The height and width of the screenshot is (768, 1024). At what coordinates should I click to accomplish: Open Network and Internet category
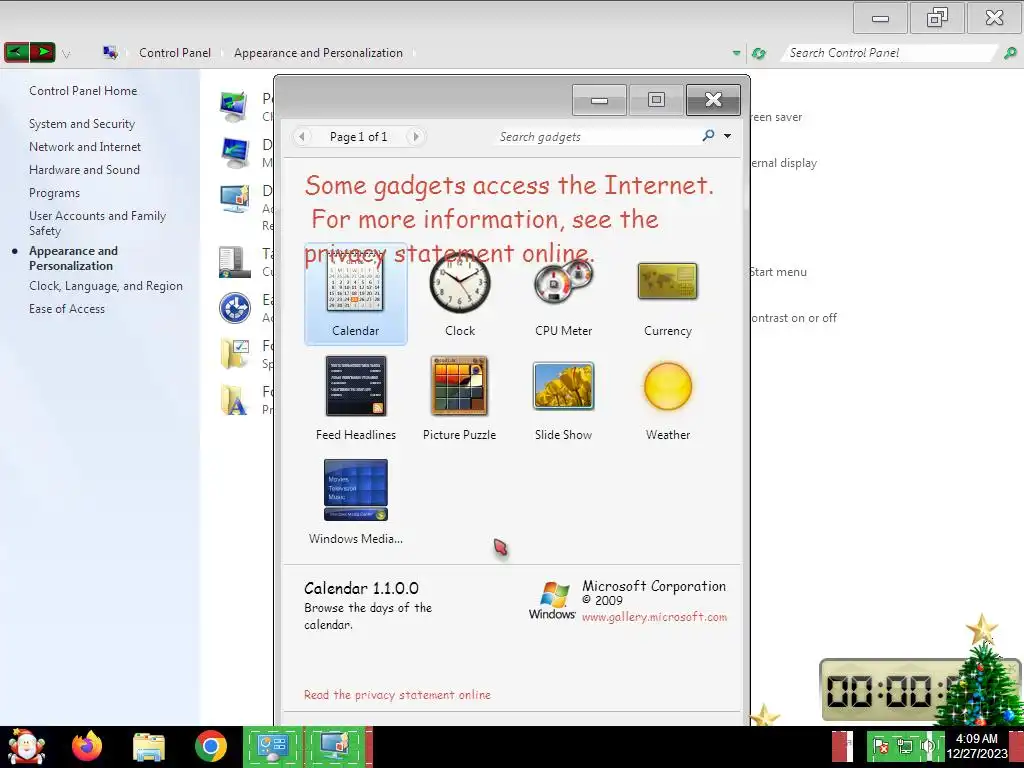click(x=85, y=147)
